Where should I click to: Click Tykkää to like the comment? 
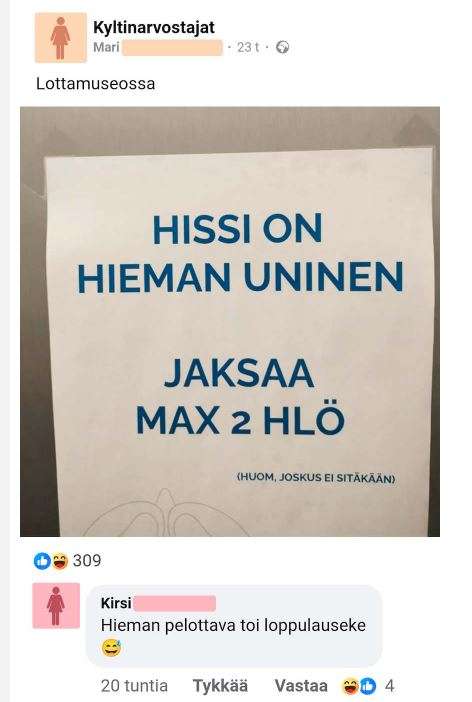pos(220,685)
